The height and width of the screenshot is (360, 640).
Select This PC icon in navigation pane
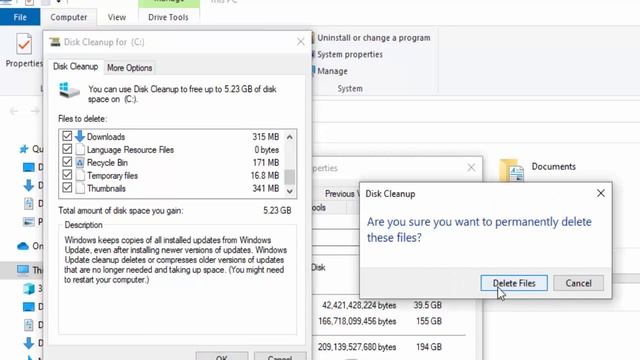[23, 270]
